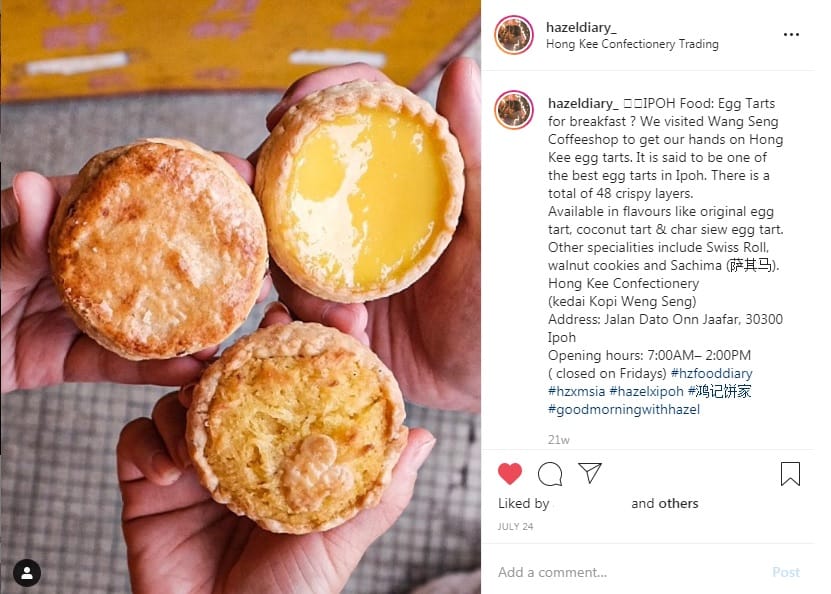Click the red heart like icon
The height and width of the screenshot is (594, 831).
coord(510,473)
